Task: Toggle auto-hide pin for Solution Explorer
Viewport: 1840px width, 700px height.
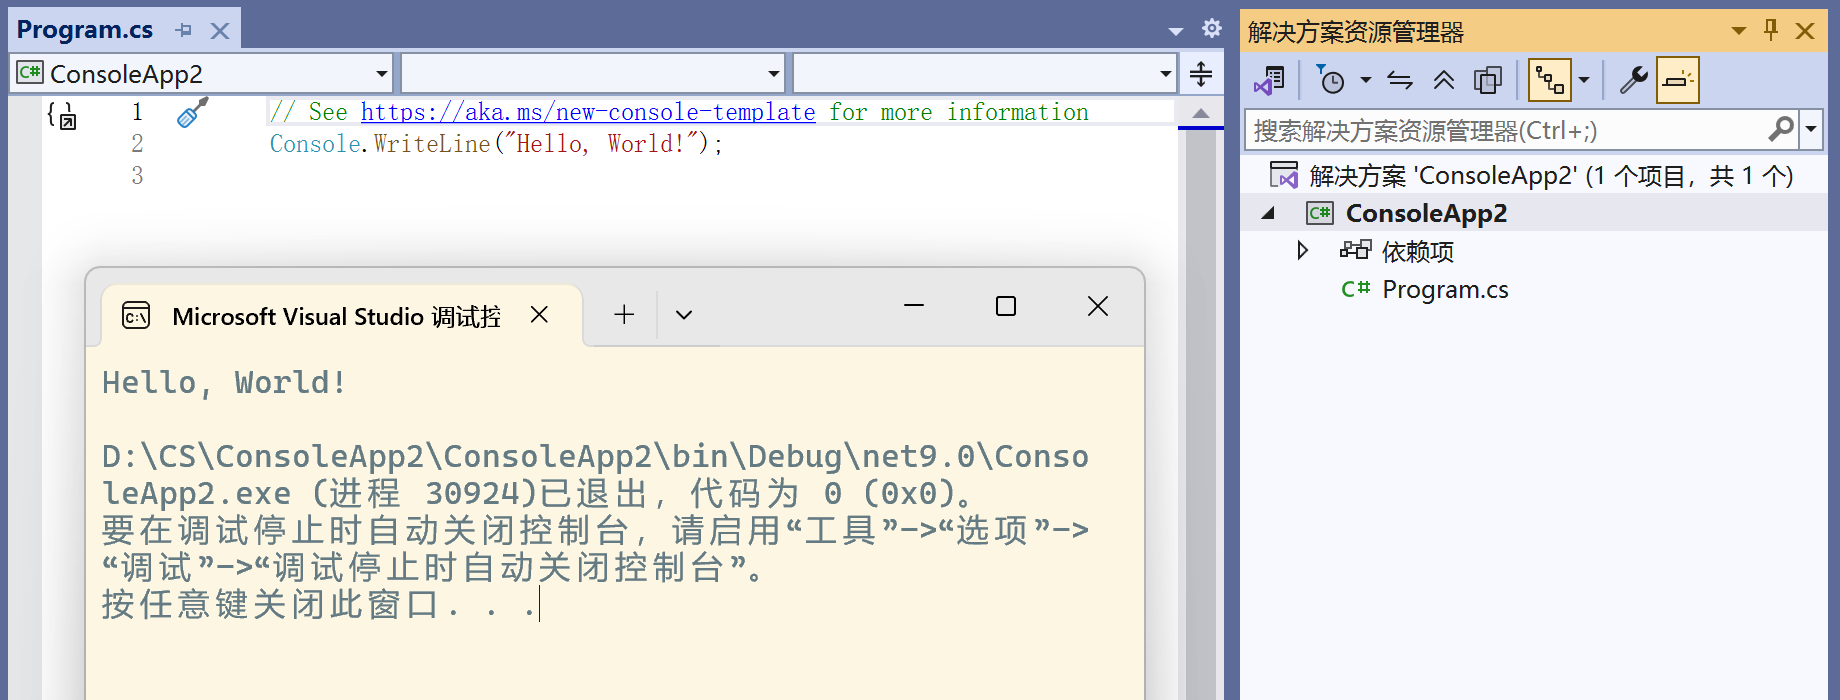Action: point(1771,30)
